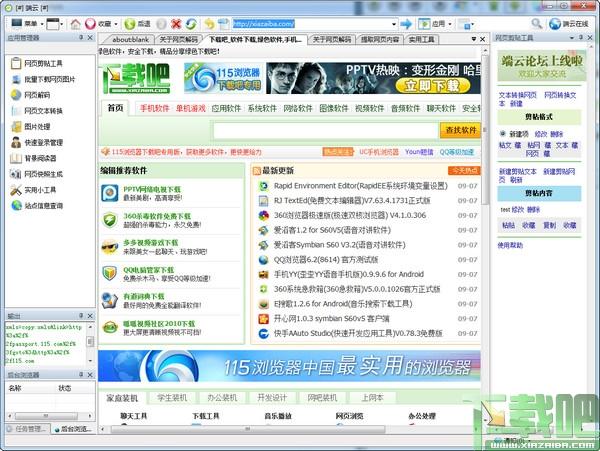Click the 文本转换网页 link

(518, 95)
